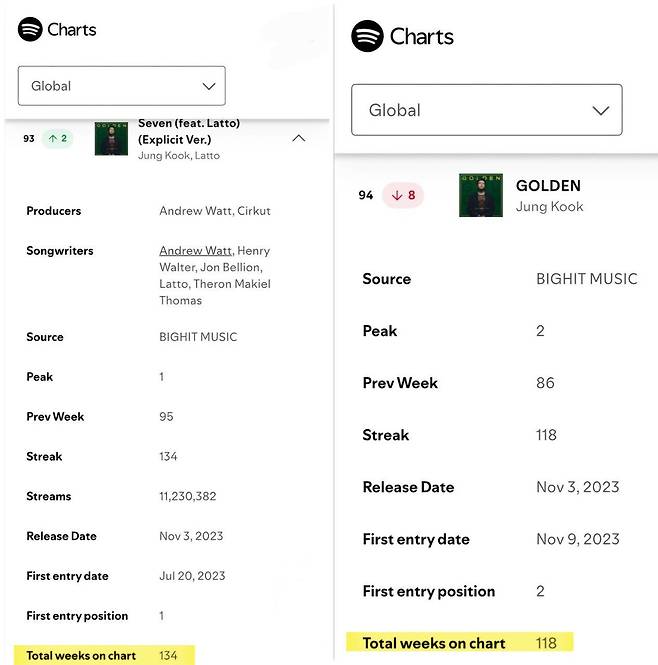This screenshot has height=665, width=658.
Task: Click Jung Kook, Latto artist names
Action: coord(179,156)
